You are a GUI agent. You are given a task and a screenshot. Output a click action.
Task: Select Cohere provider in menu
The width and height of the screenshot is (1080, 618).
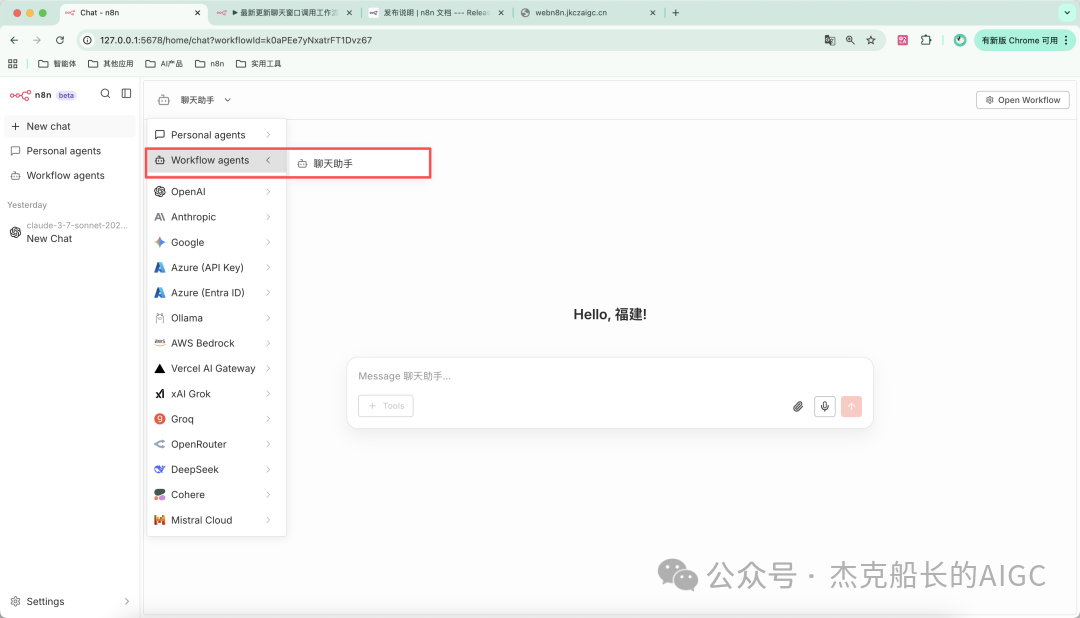tap(216, 495)
